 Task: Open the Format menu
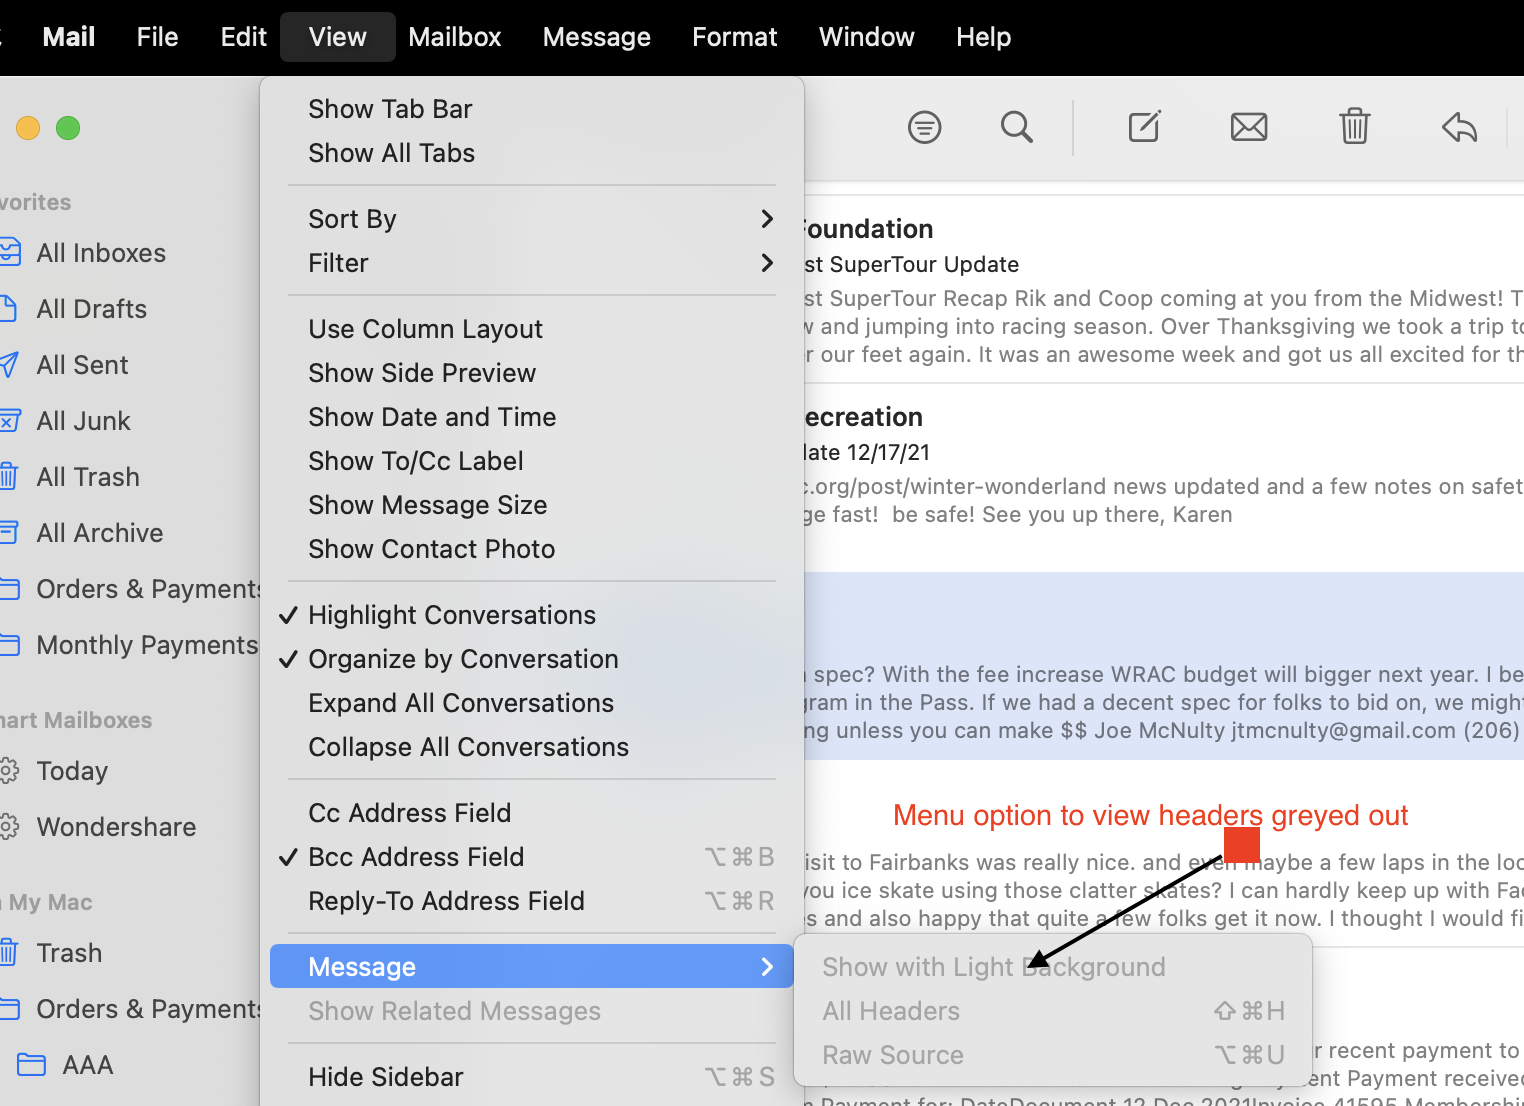(x=734, y=36)
